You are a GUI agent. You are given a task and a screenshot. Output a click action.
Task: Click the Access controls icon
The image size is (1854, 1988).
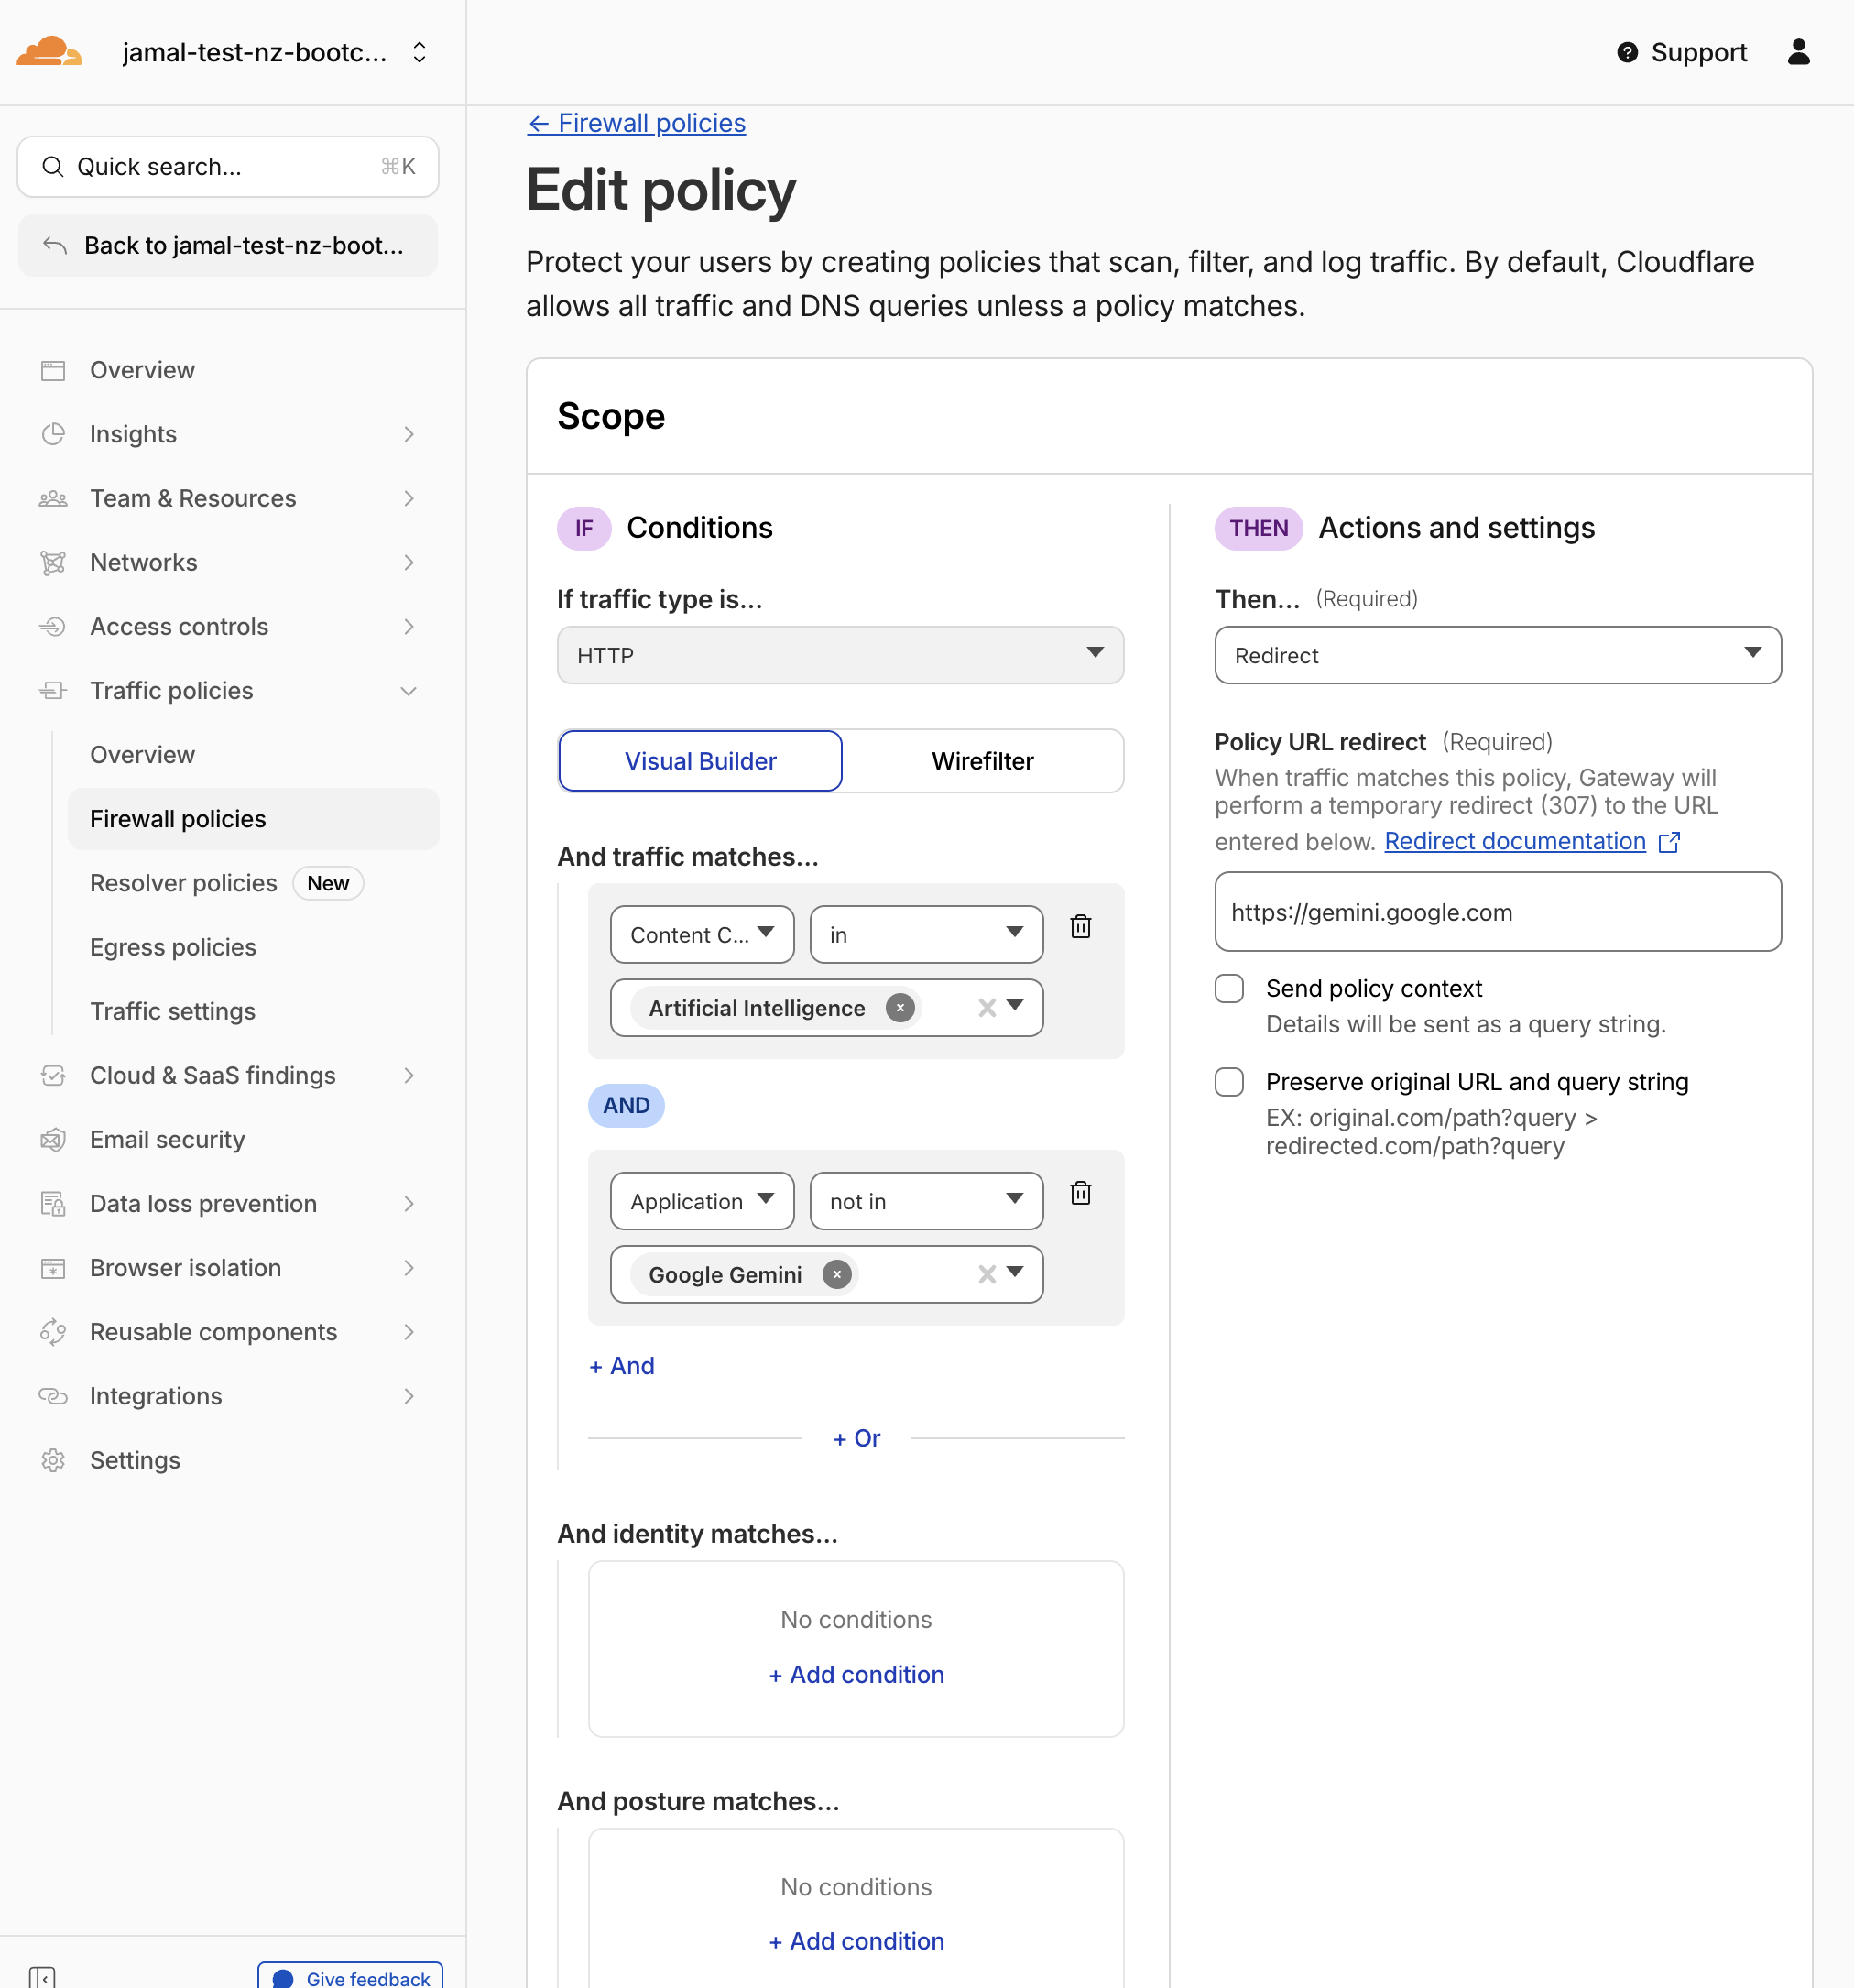click(53, 626)
